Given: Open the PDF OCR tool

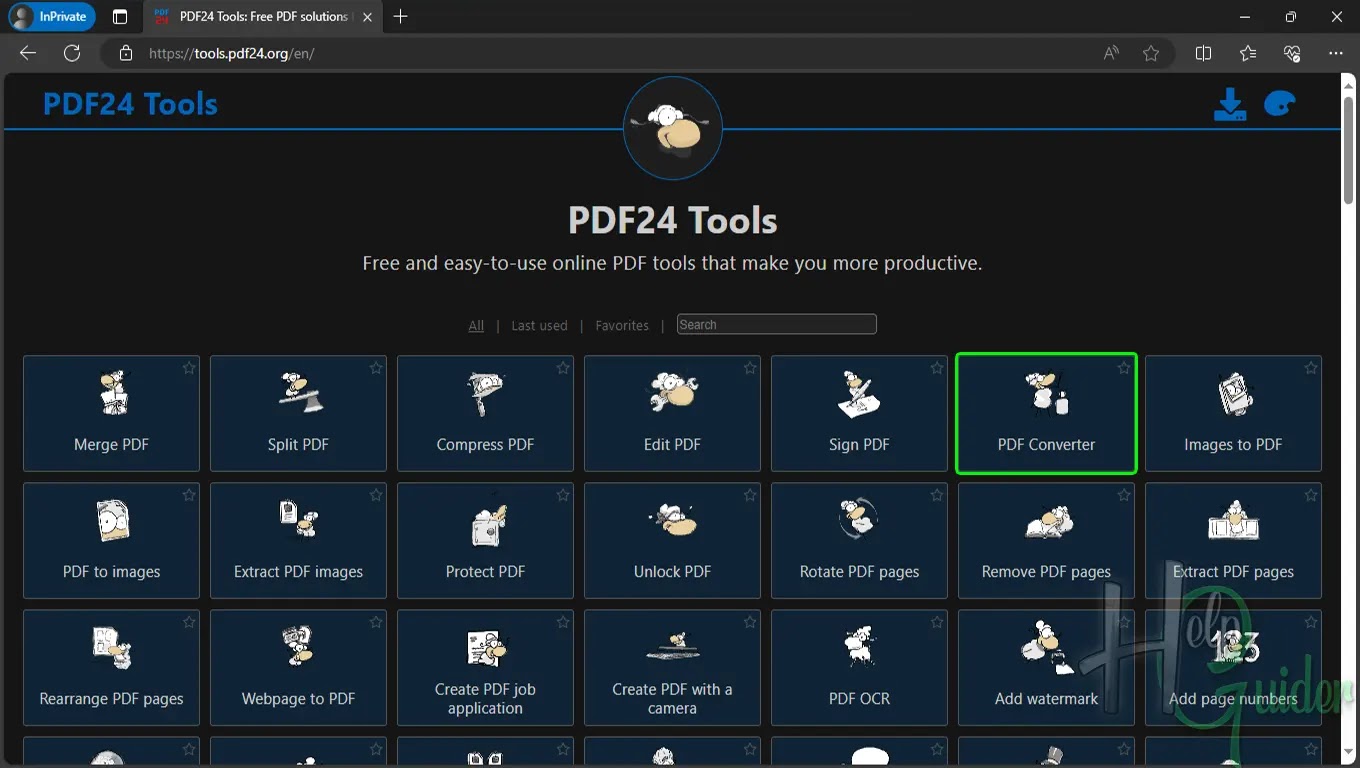Looking at the screenshot, I should click(x=859, y=667).
